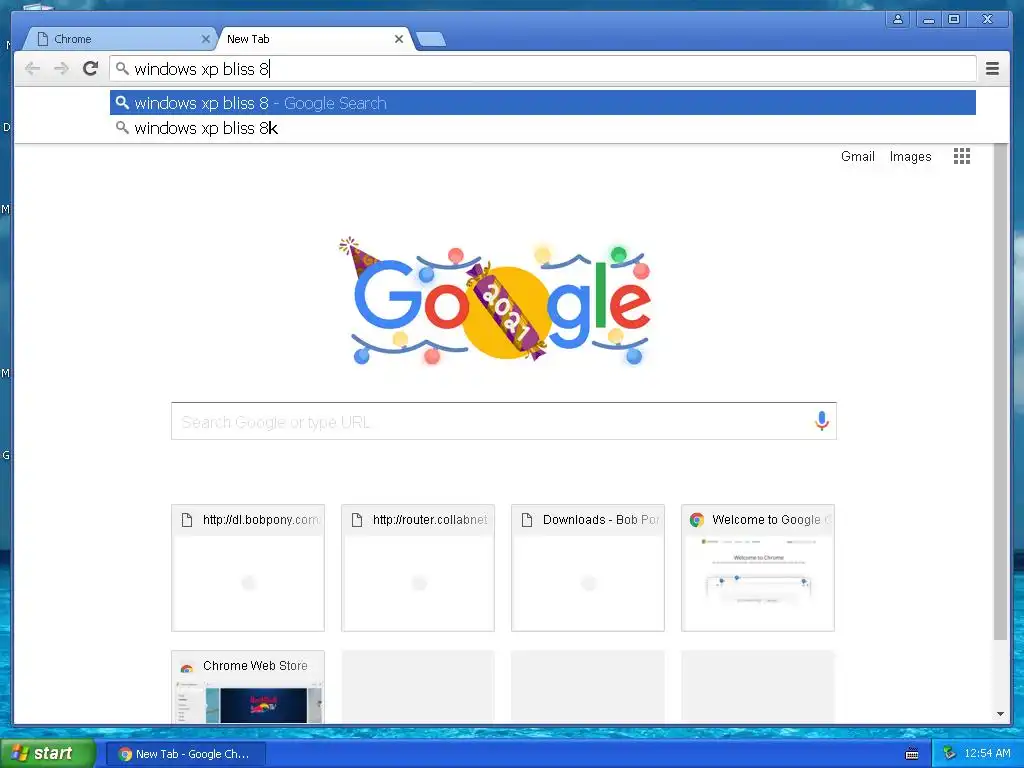The height and width of the screenshot is (768, 1024).
Task: Close the Chrome tab
Action: (x=206, y=39)
